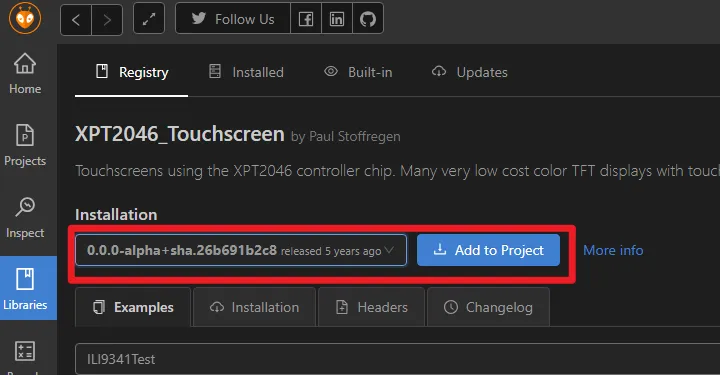Switch to the Installed tab
Image resolution: width=720 pixels, height=375 pixels.
[x=246, y=72]
